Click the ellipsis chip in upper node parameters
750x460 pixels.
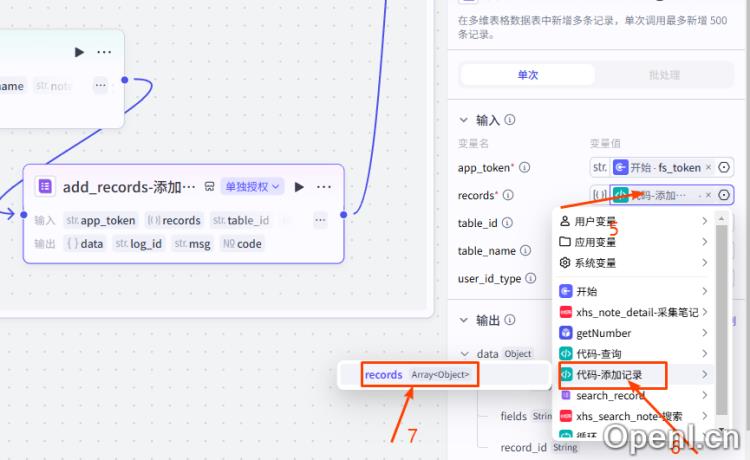(x=100, y=86)
